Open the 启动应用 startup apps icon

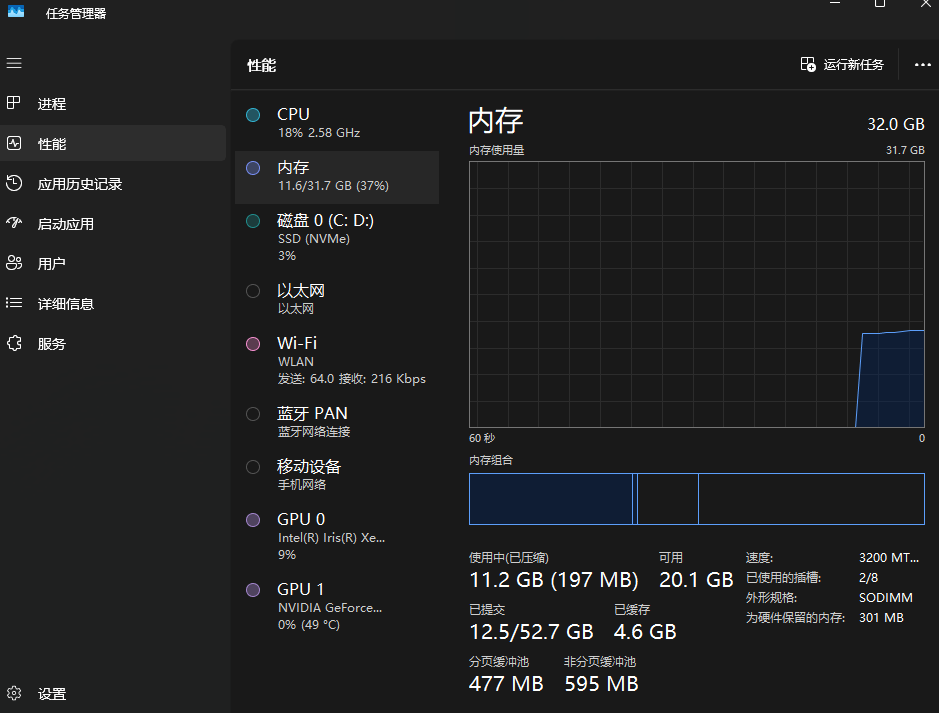pyautogui.click(x=14, y=223)
